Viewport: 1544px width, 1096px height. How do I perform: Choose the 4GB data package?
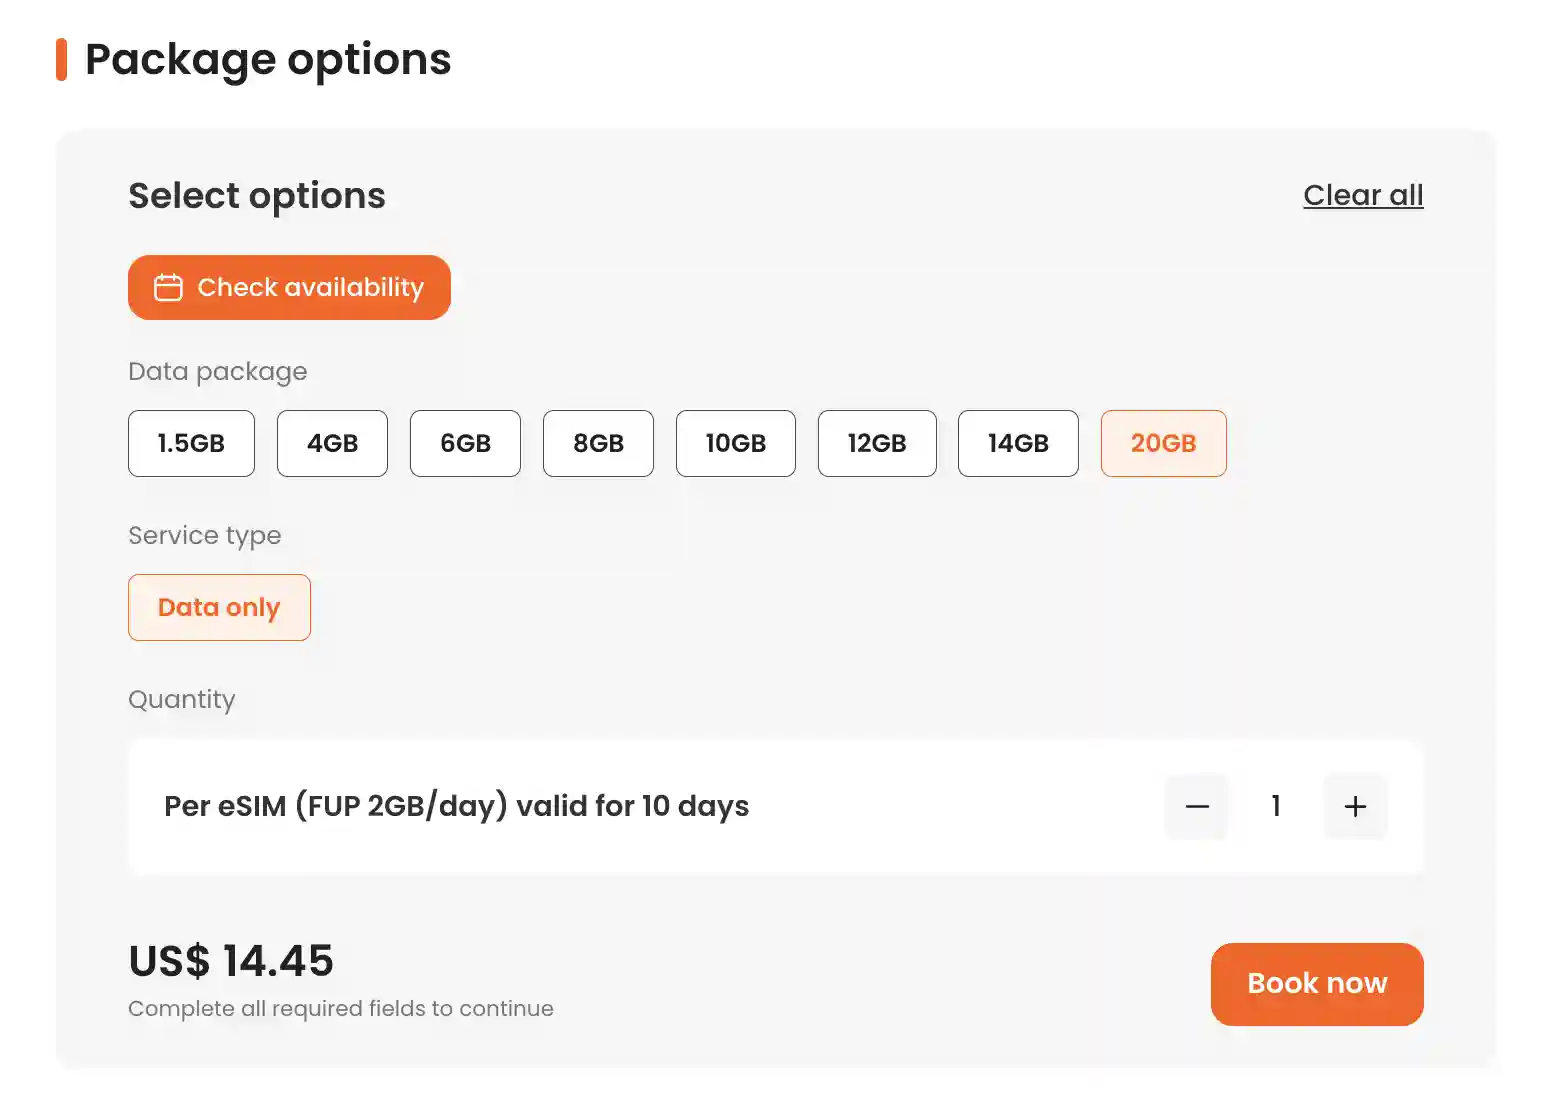(332, 443)
